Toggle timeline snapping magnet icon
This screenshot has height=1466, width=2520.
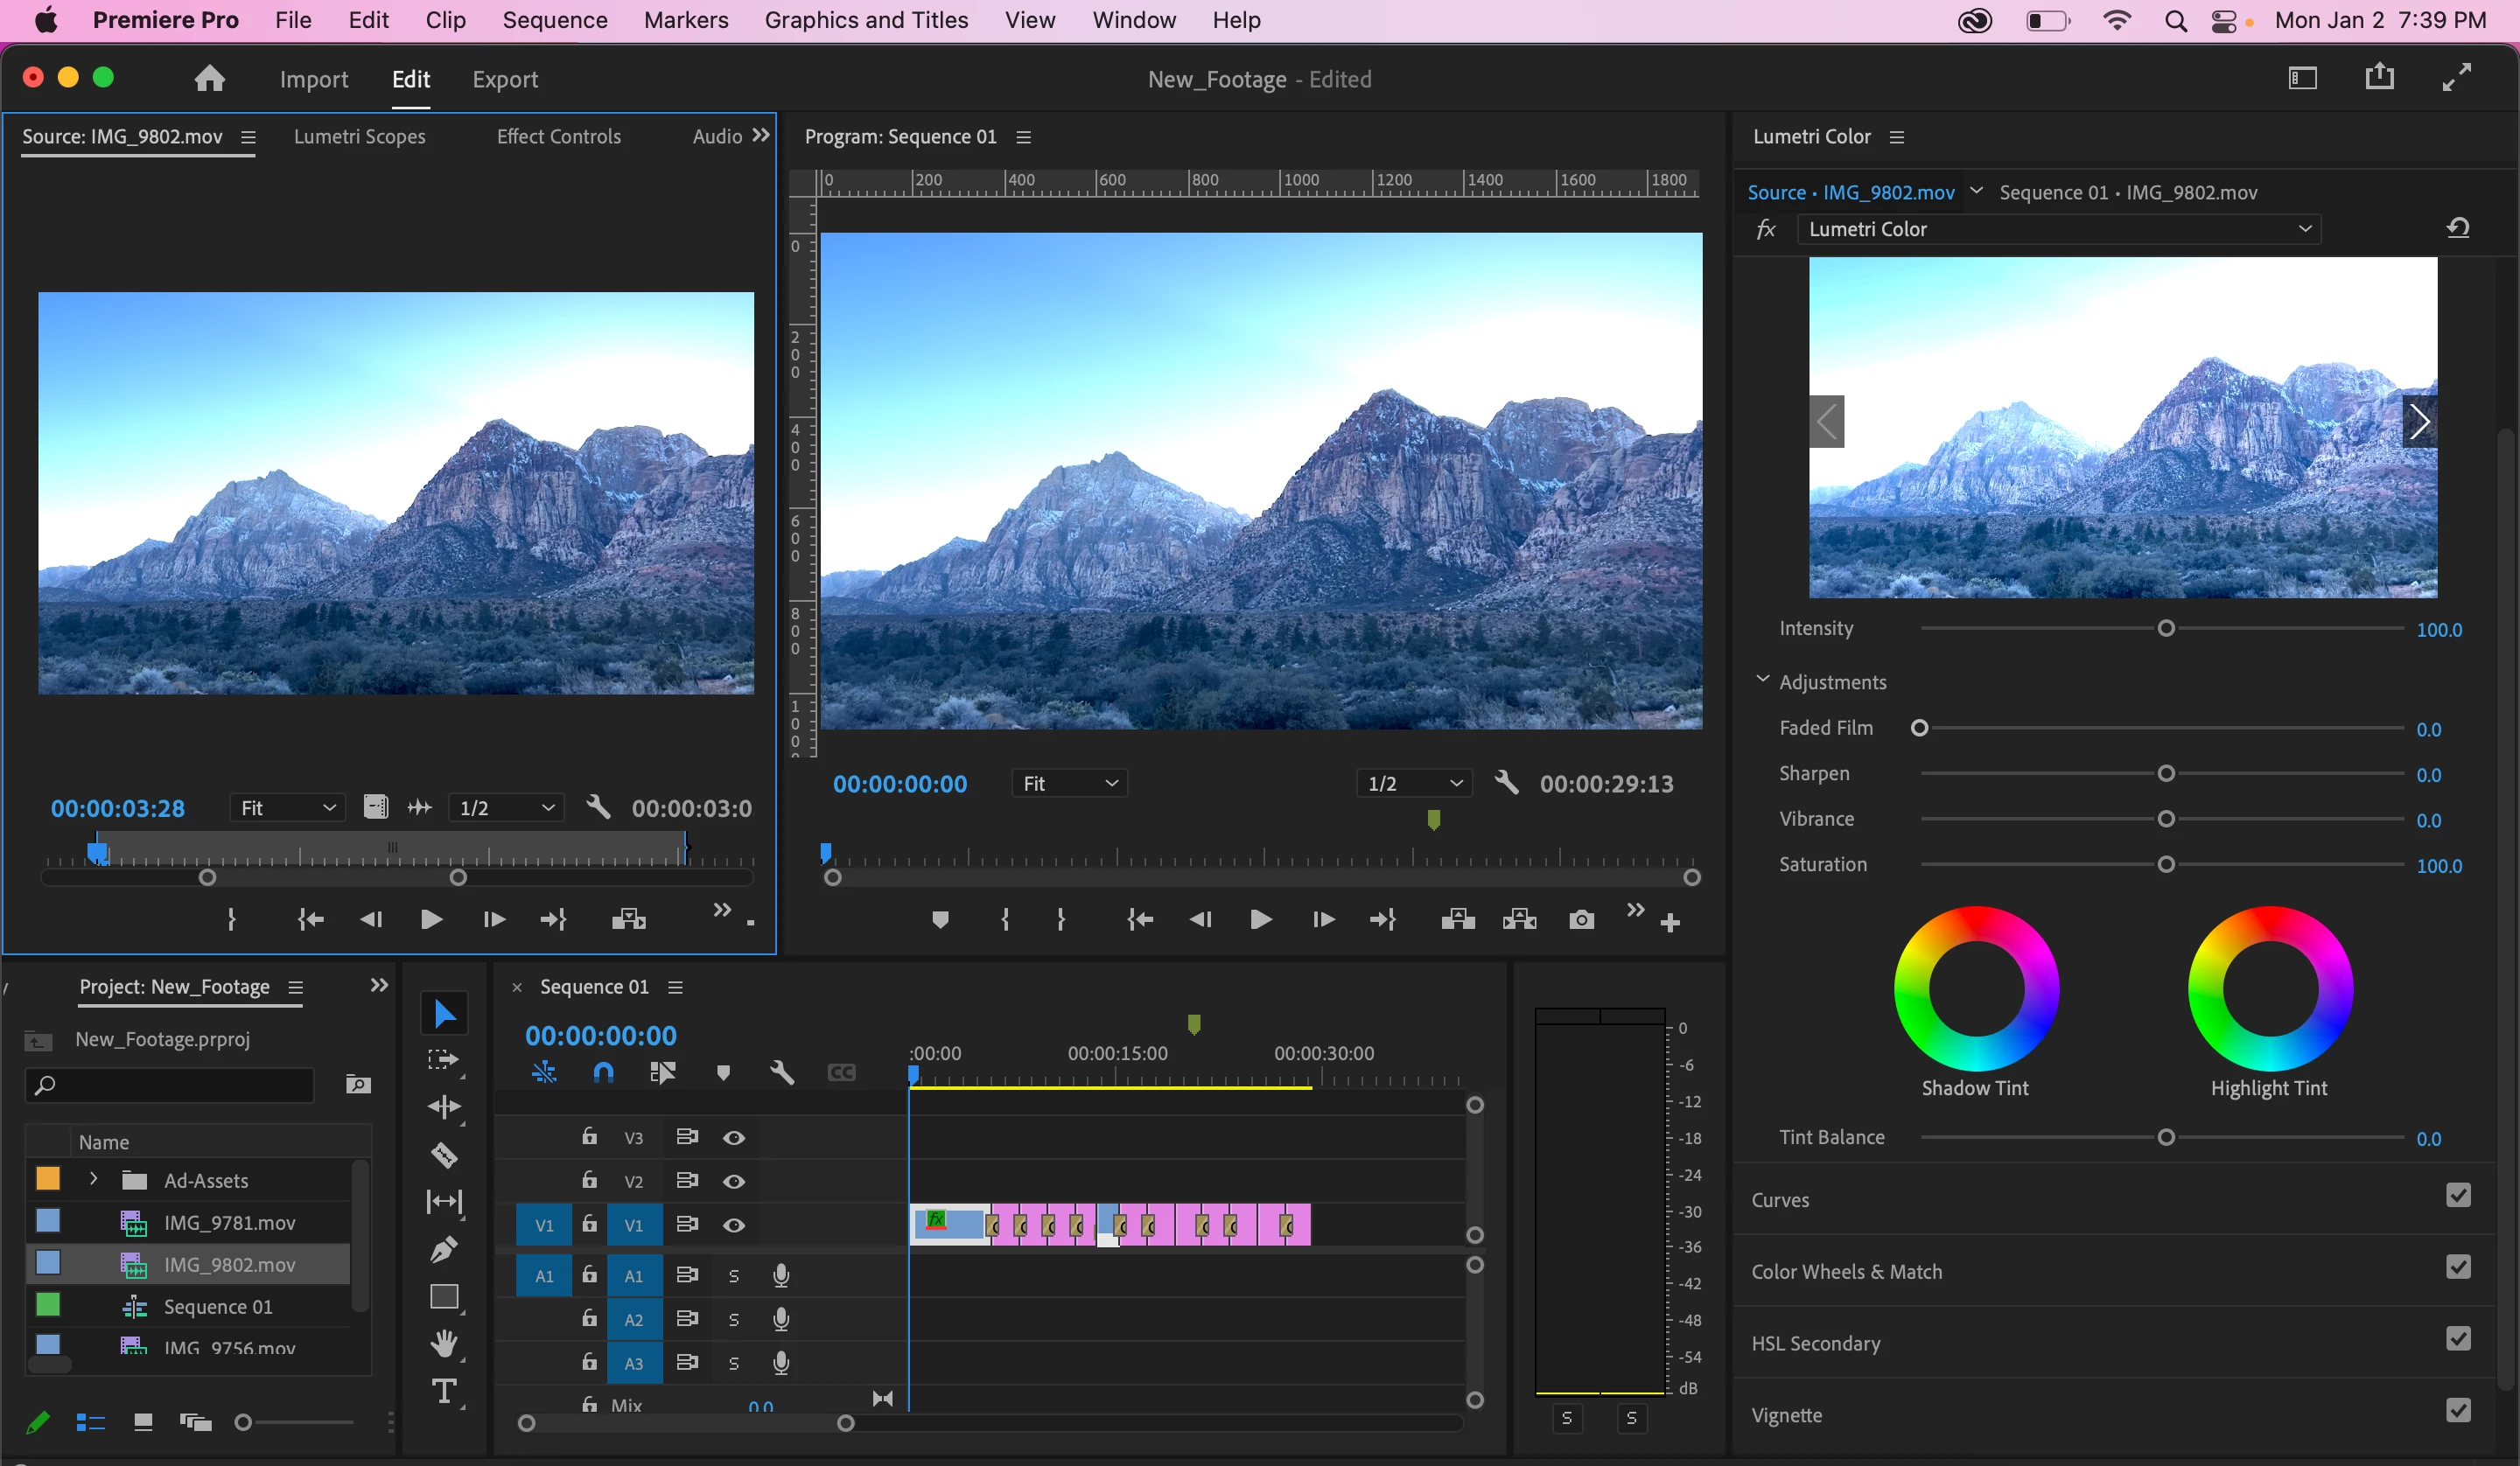tap(603, 1073)
